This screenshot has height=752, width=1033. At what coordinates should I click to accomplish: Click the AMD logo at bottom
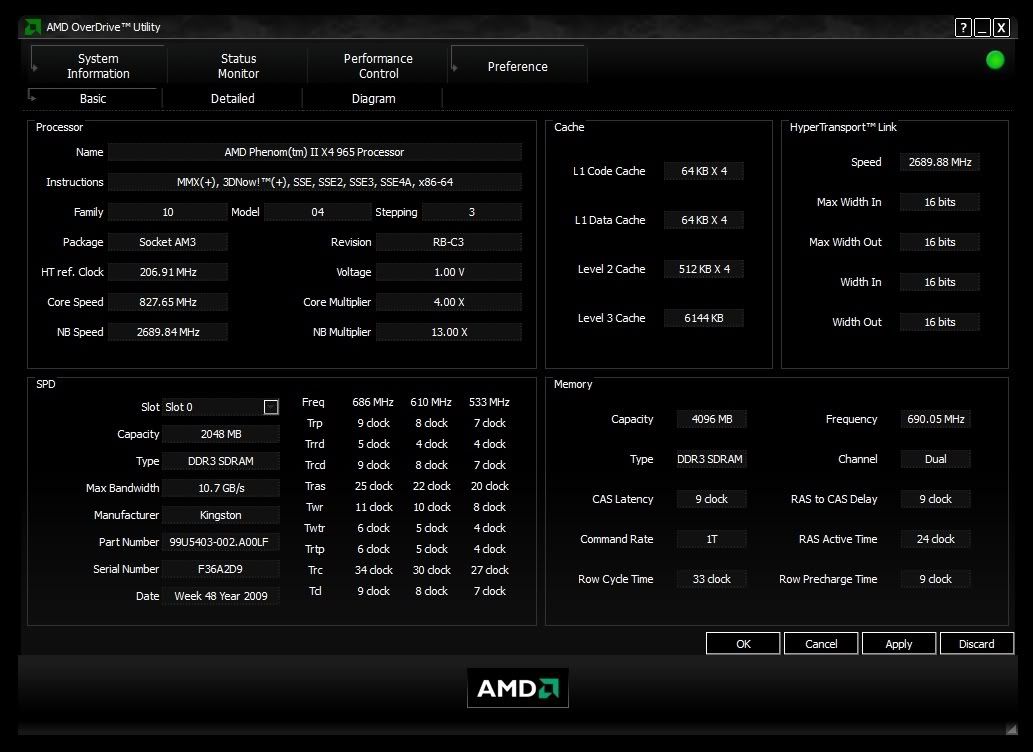click(x=518, y=688)
